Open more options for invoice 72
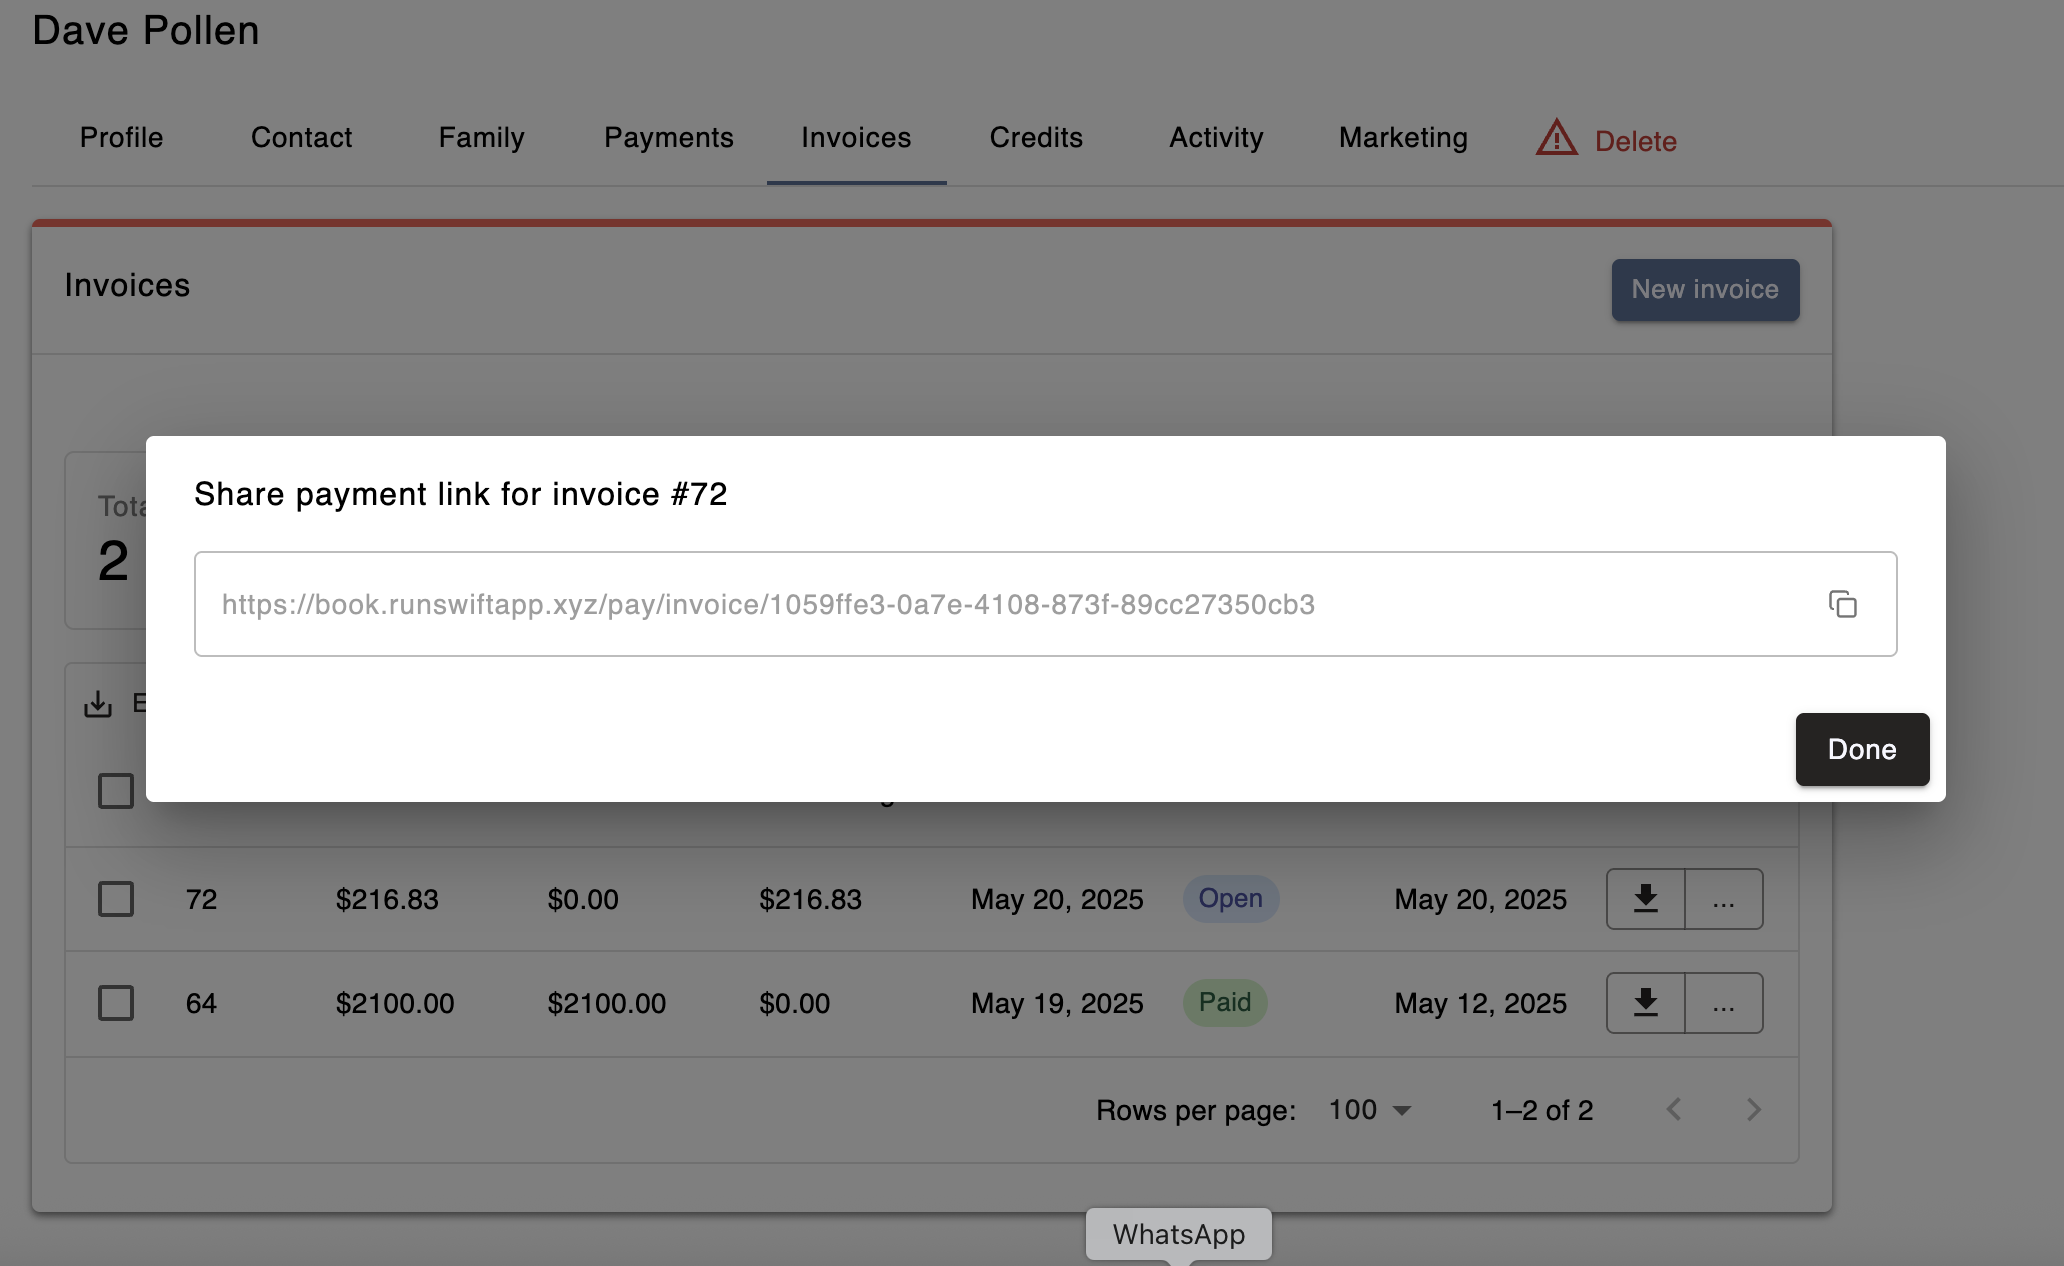Viewport: 2064px width, 1266px height. 1723,899
